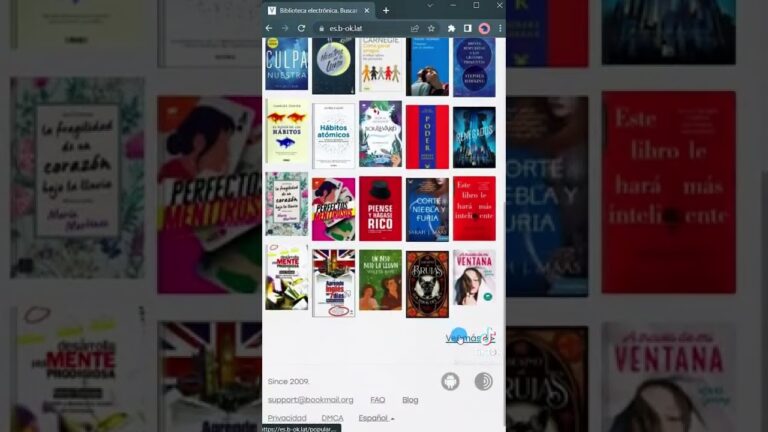Bookmark page with the star icon

tap(431, 28)
